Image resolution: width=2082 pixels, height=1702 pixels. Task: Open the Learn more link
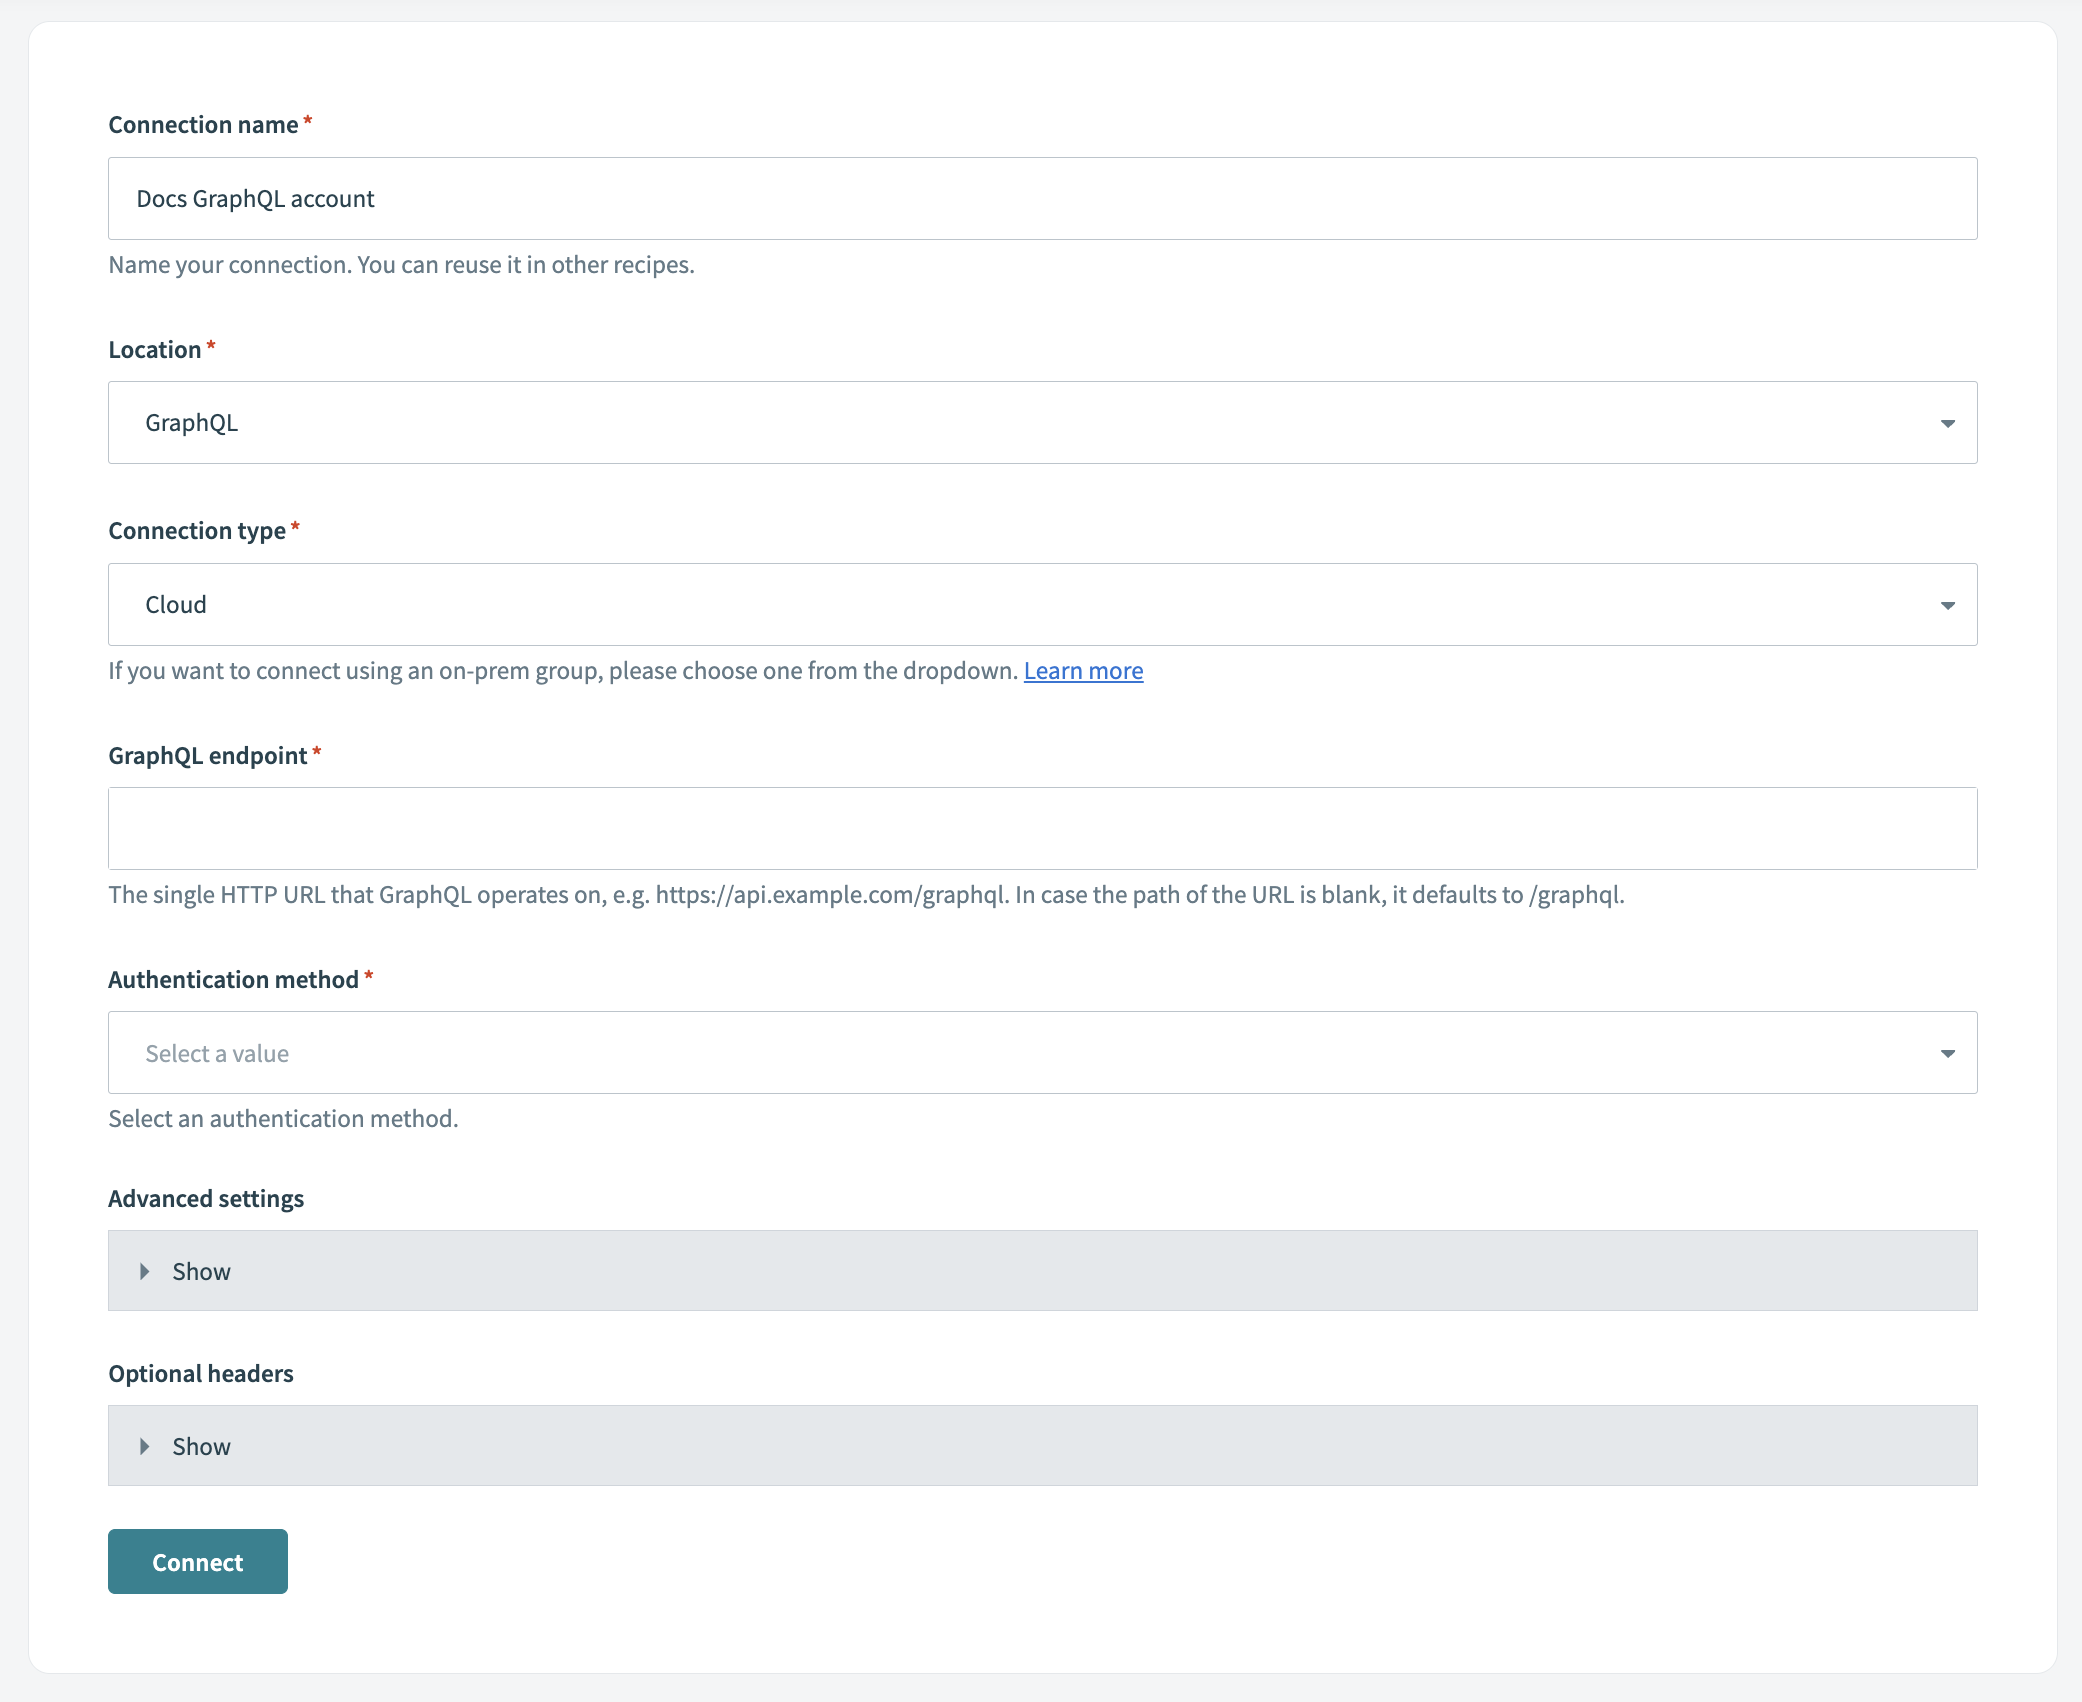(x=1083, y=670)
